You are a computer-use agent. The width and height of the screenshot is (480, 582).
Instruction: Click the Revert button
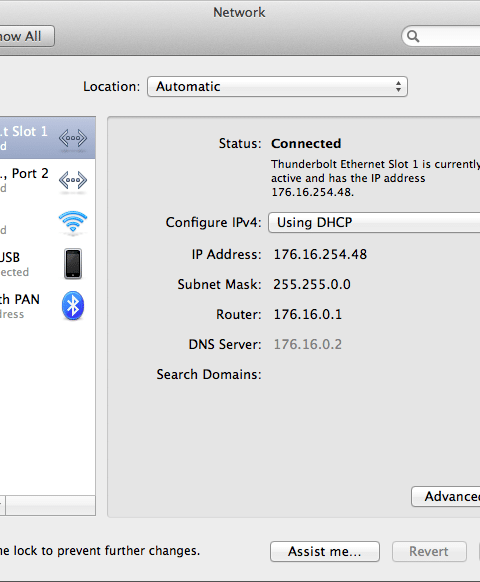coord(429,551)
